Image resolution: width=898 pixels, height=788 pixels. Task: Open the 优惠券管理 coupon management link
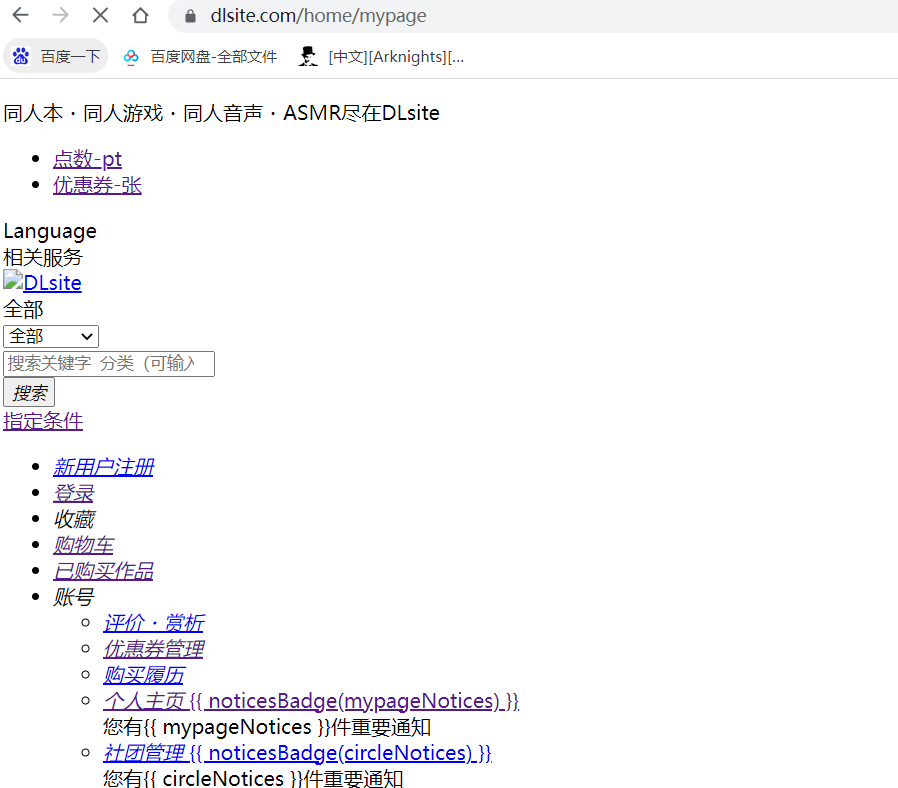tap(153, 649)
